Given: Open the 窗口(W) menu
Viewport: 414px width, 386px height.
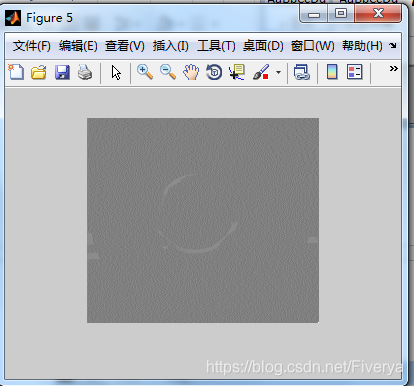Looking at the screenshot, I should coord(313,46).
